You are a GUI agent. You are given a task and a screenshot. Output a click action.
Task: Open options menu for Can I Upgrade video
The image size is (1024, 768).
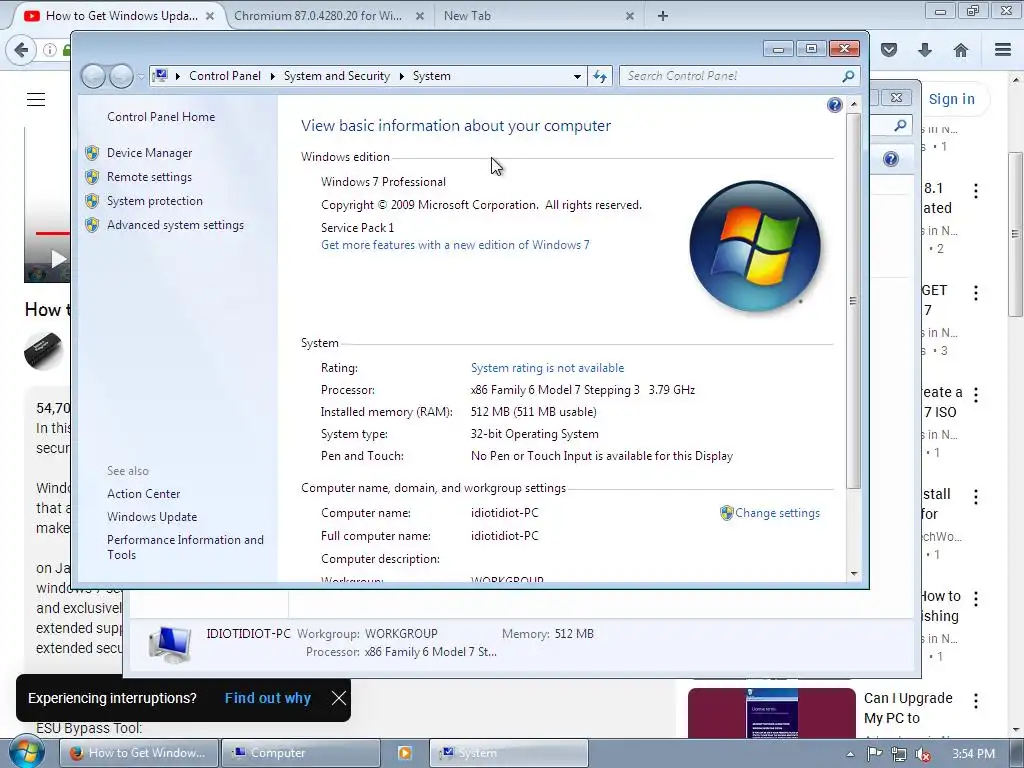tap(976, 701)
